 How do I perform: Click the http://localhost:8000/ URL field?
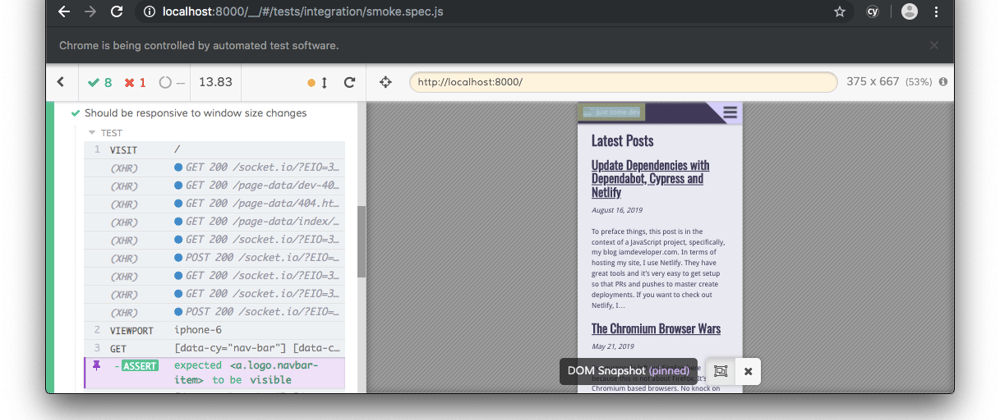pyautogui.click(x=623, y=82)
